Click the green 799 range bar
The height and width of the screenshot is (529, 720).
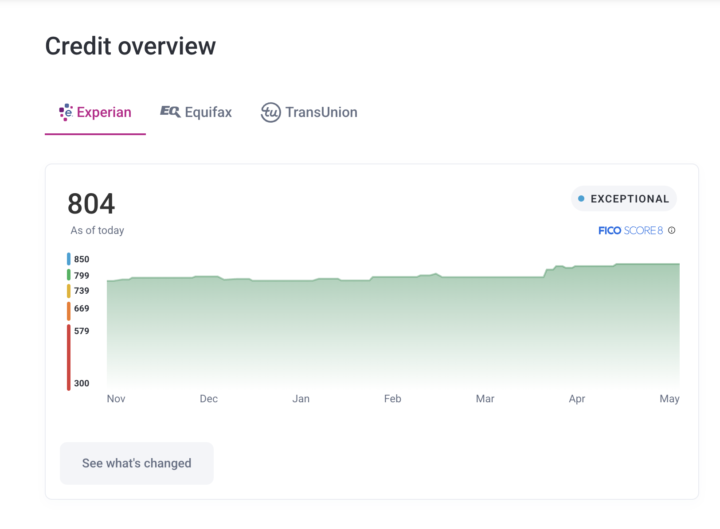click(69, 275)
